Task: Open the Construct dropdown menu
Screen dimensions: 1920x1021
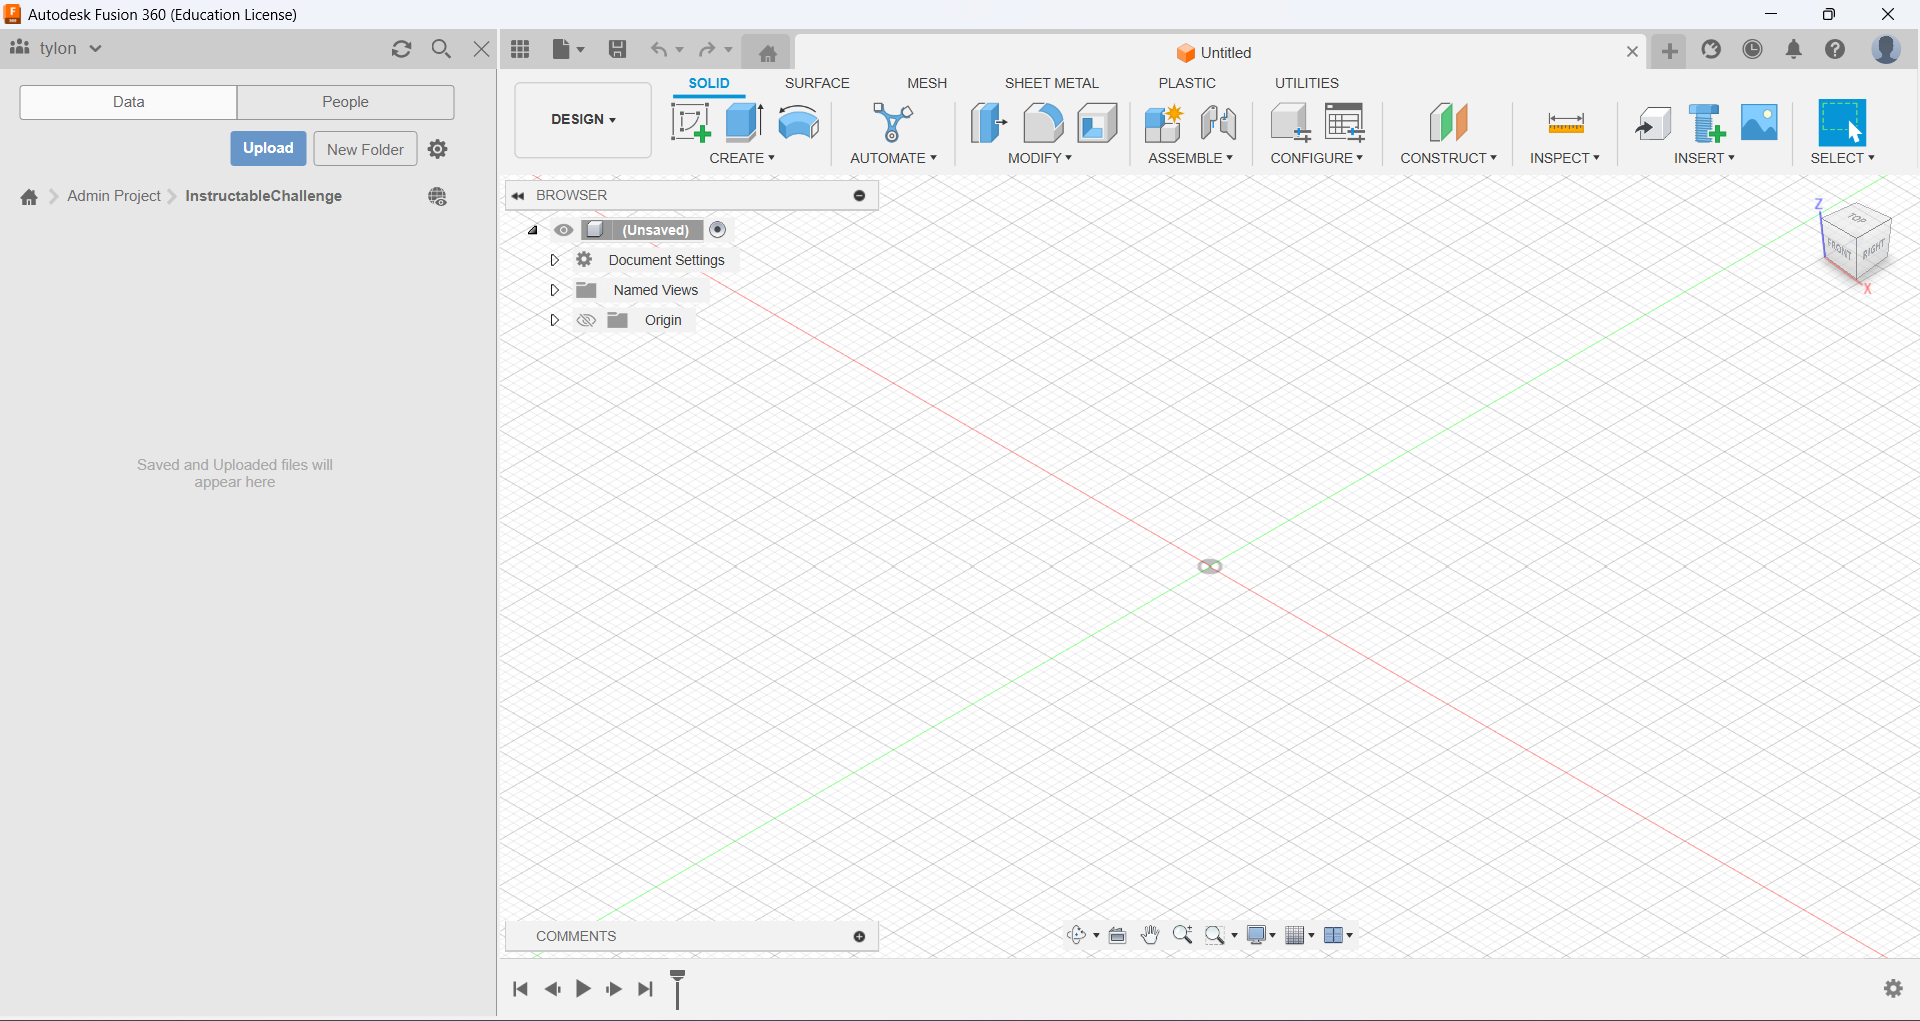Action: point(1448,158)
